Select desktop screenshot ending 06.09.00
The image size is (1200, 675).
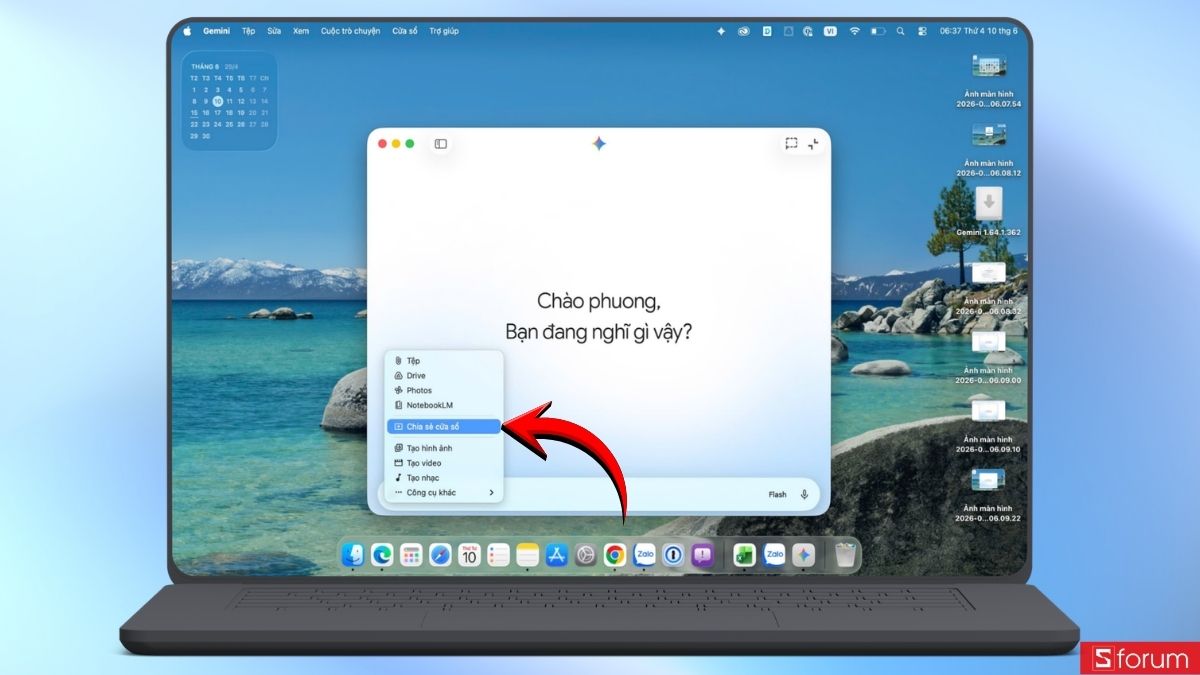(x=988, y=358)
